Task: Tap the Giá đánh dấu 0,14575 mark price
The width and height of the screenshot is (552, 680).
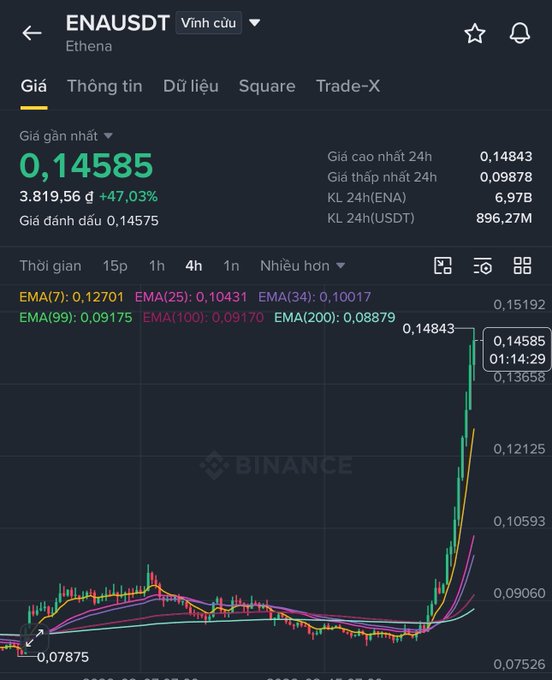Action: (89, 221)
